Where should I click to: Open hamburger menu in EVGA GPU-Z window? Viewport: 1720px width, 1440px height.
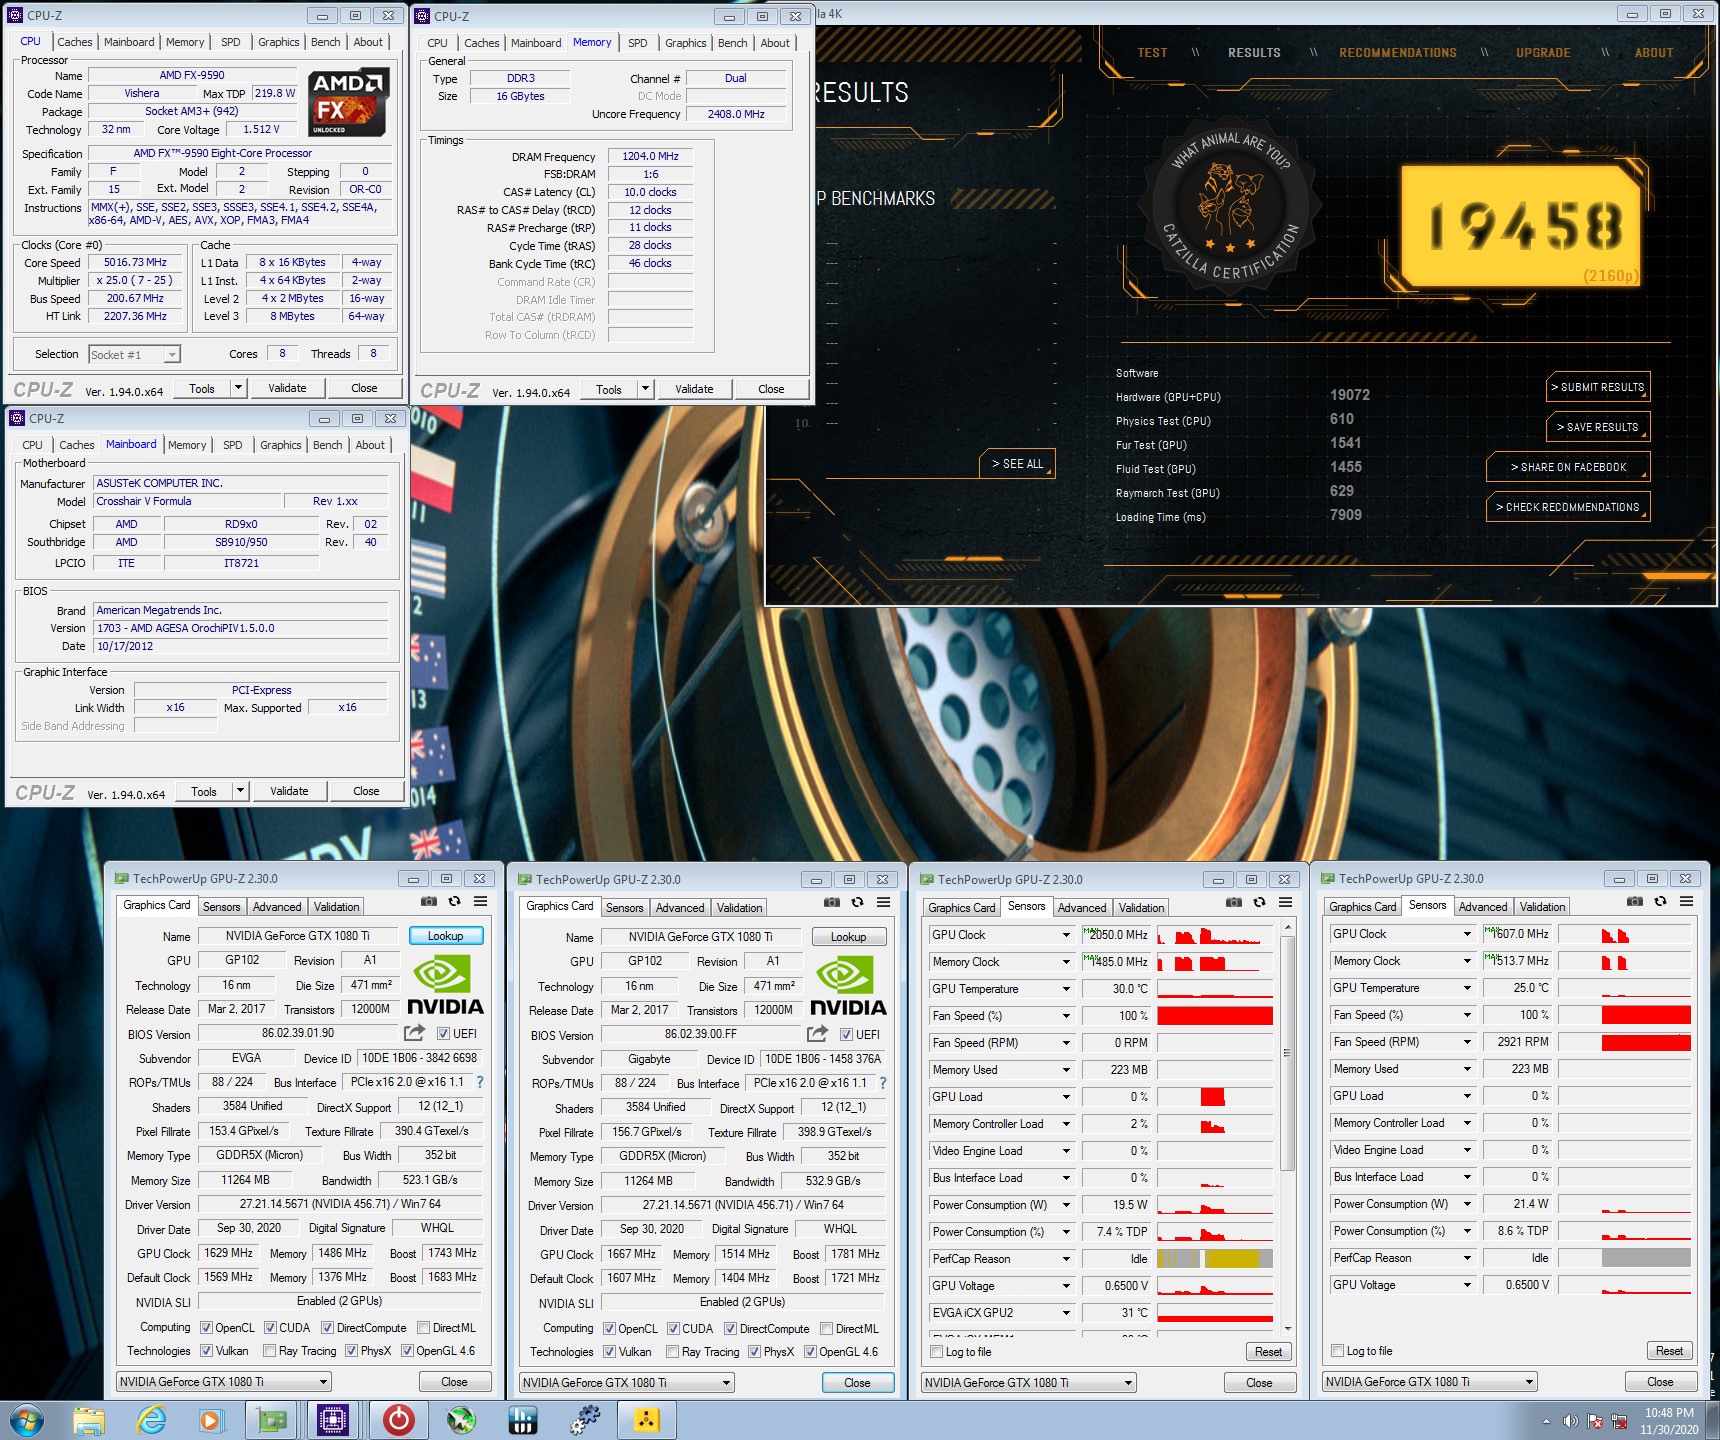click(480, 901)
